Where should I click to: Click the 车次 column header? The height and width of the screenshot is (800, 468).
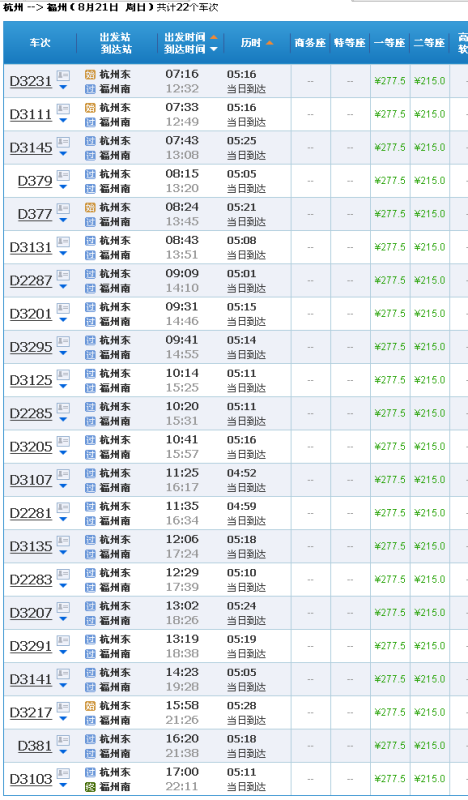(x=40, y=43)
